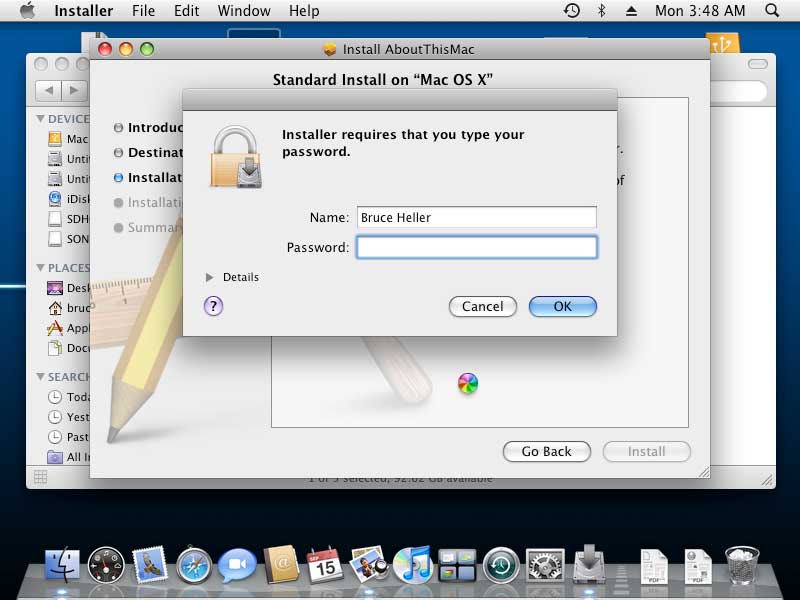The width and height of the screenshot is (800, 600).
Task: Click the Finder forward navigation arrow
Action: (74, 90)
